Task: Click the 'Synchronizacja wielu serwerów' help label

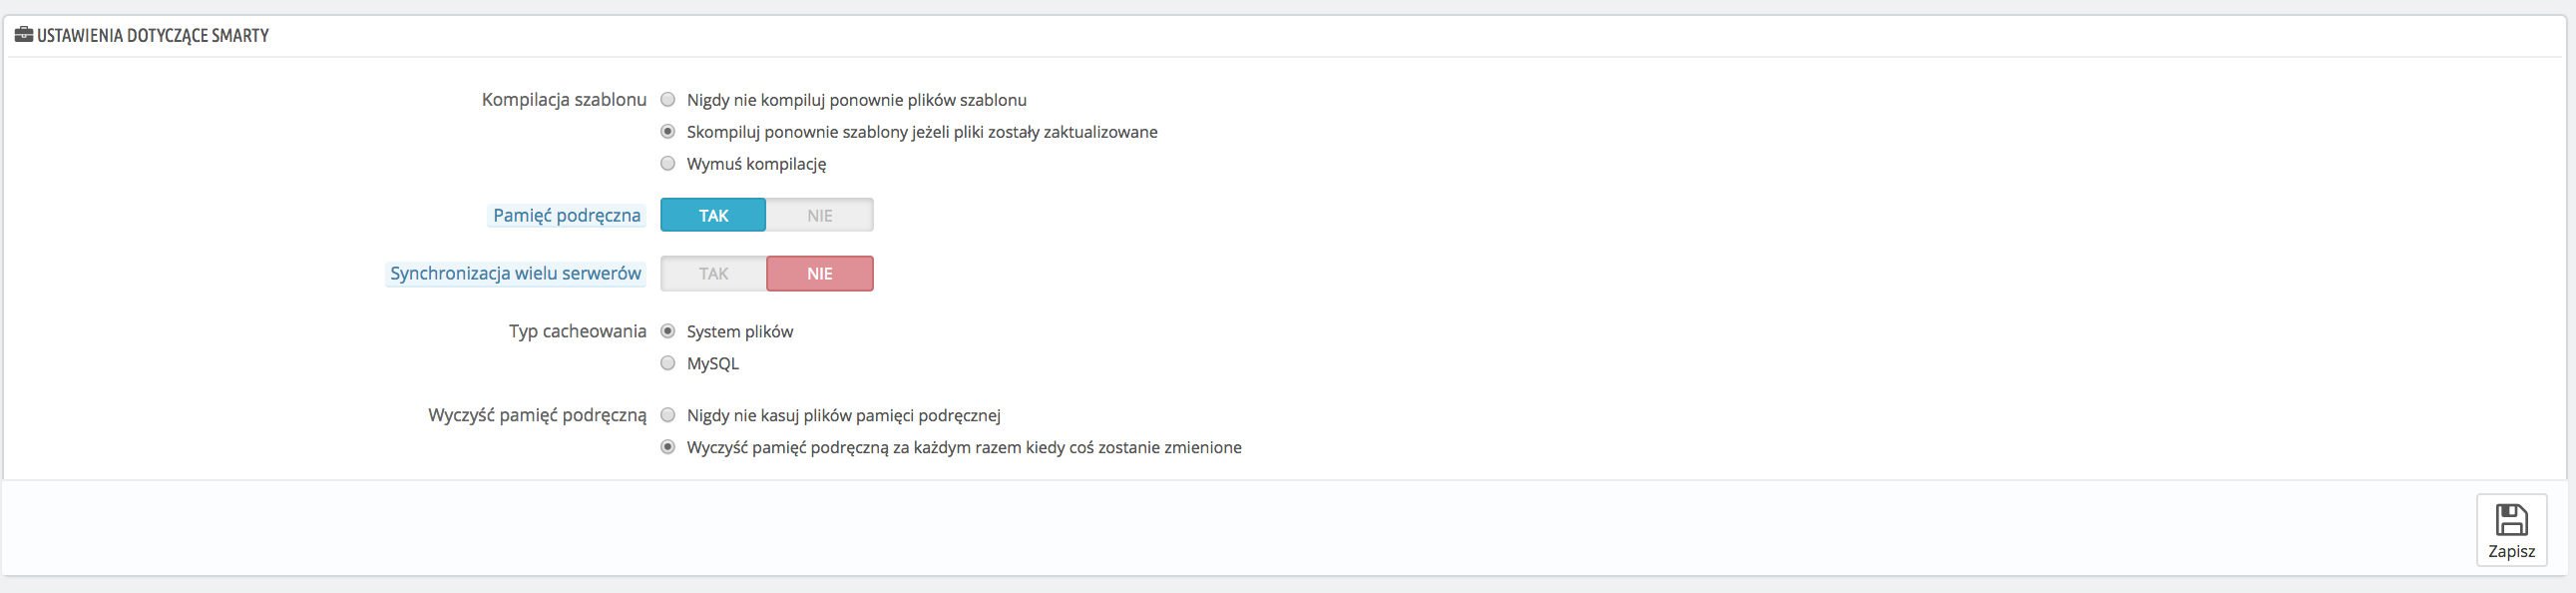Action: [x=515, y=273]
